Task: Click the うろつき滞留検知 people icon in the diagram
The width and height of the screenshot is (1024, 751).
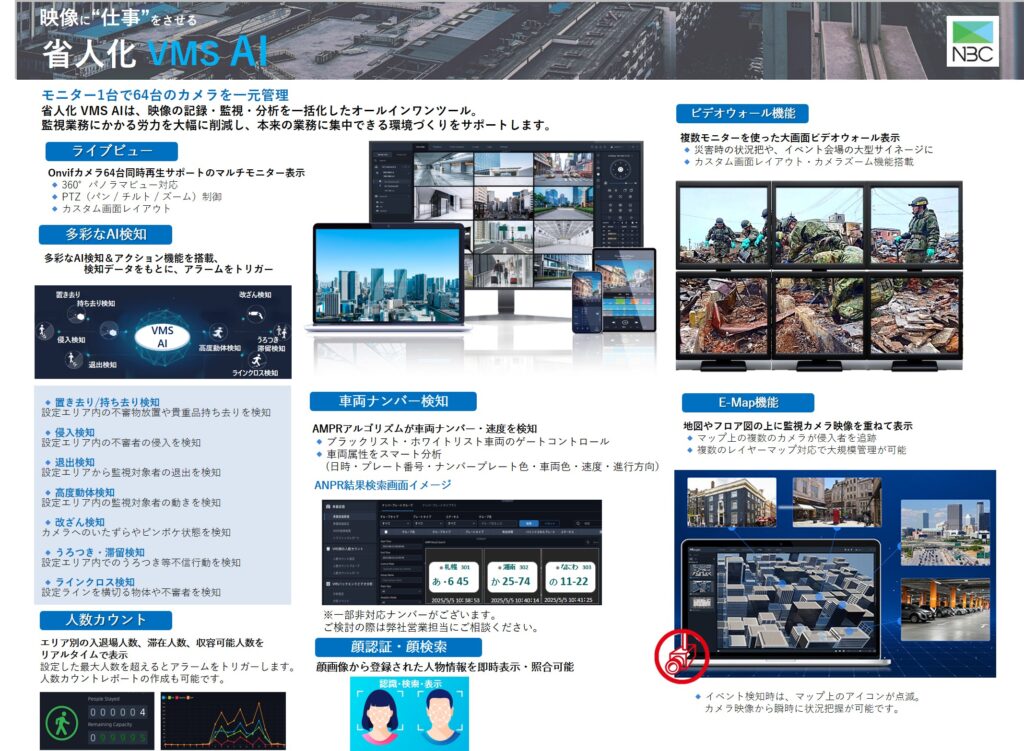Action: [x=280, y=330]
